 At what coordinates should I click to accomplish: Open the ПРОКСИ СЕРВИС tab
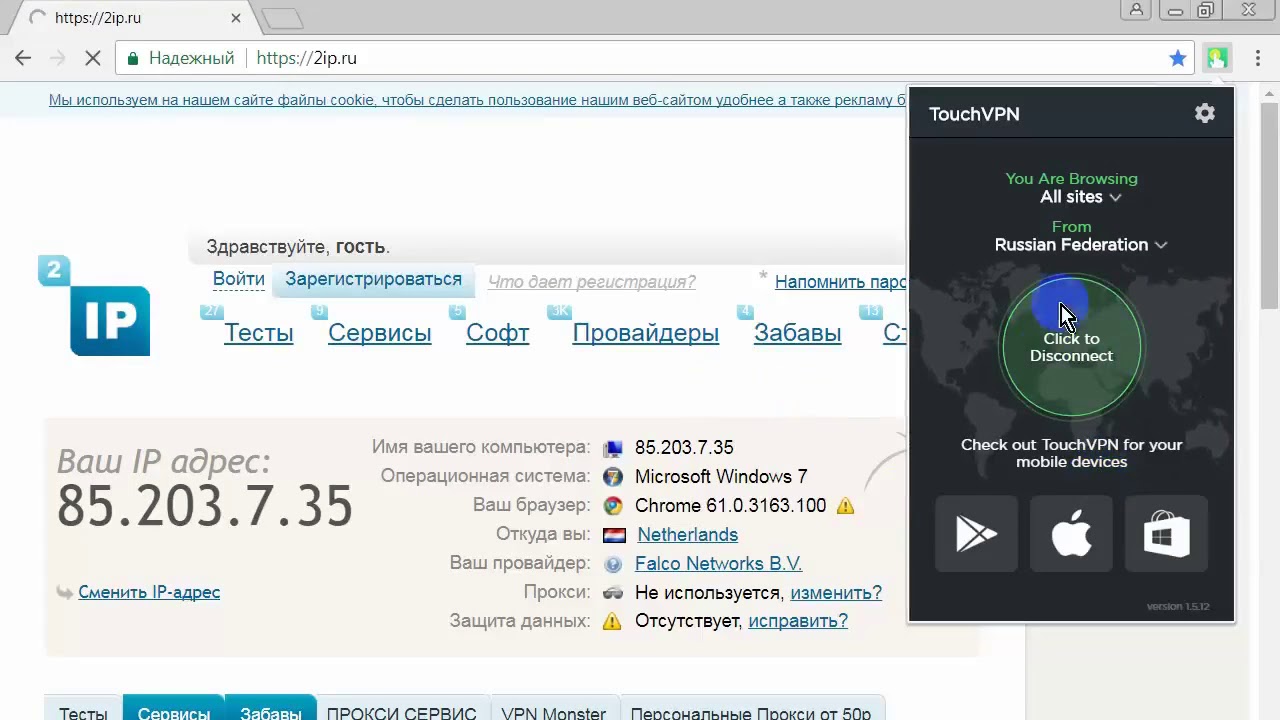pos(402,708)
